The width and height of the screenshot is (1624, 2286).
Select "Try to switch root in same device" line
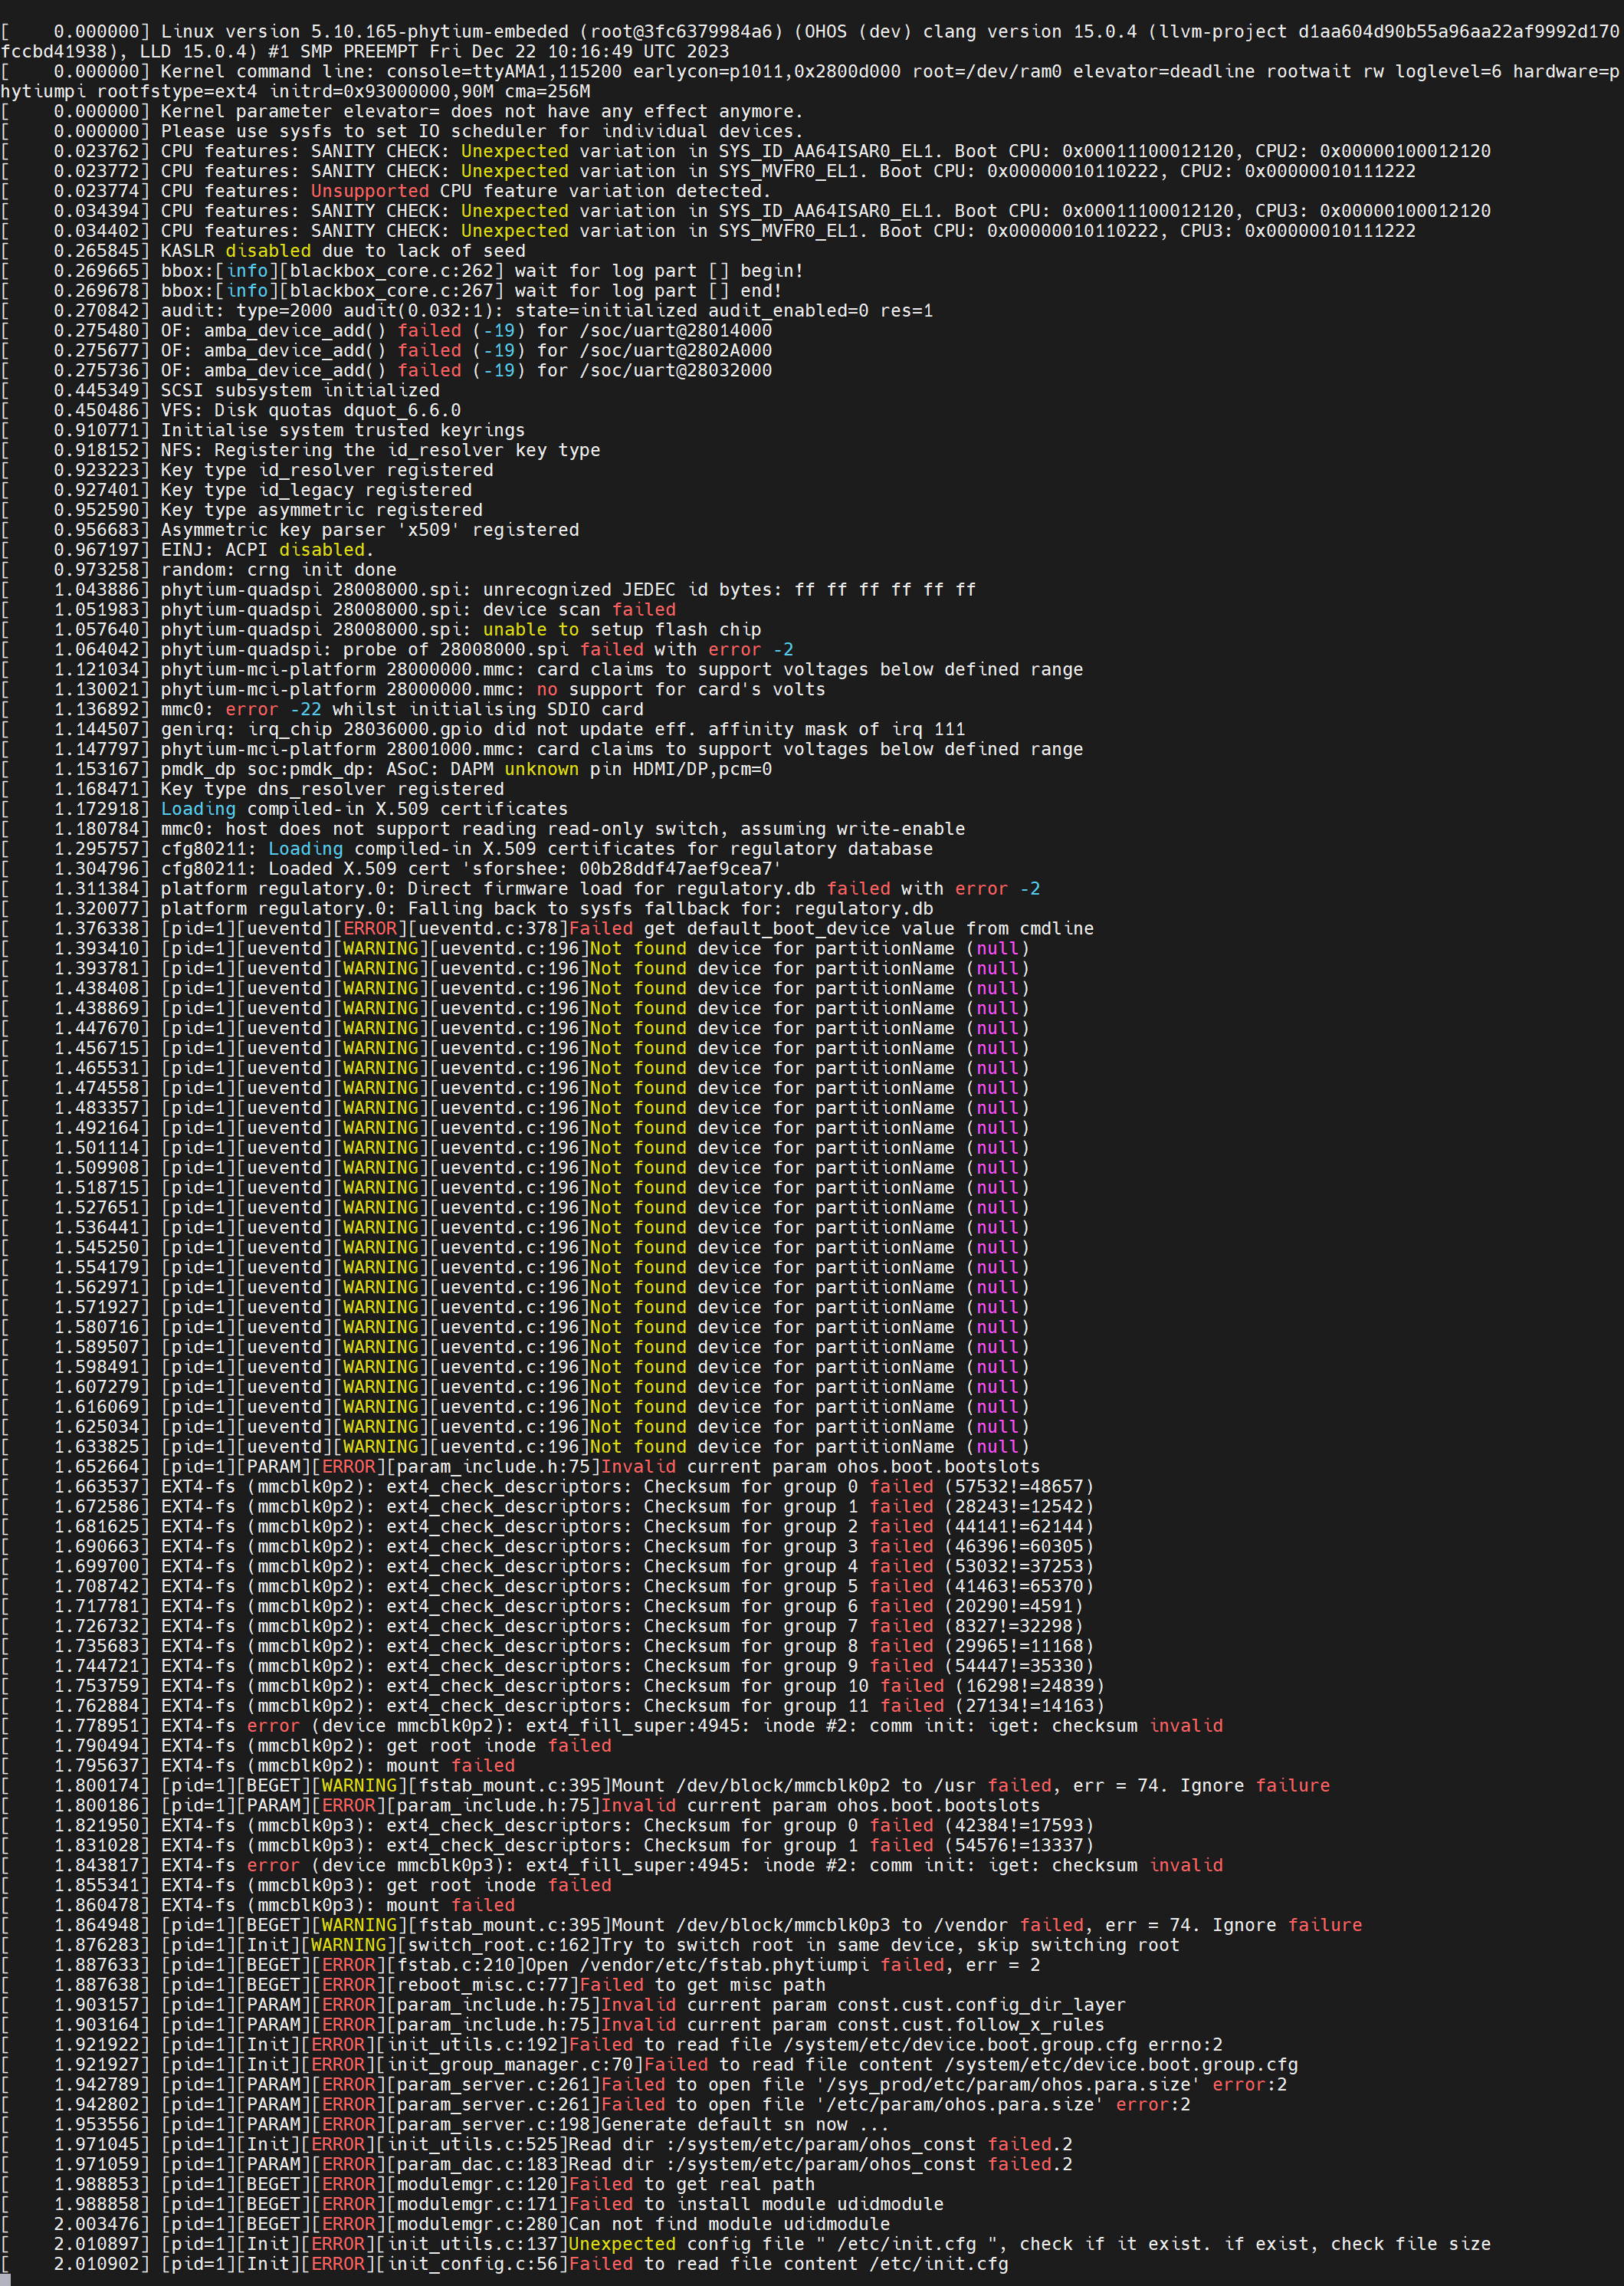pos(590,1945)
